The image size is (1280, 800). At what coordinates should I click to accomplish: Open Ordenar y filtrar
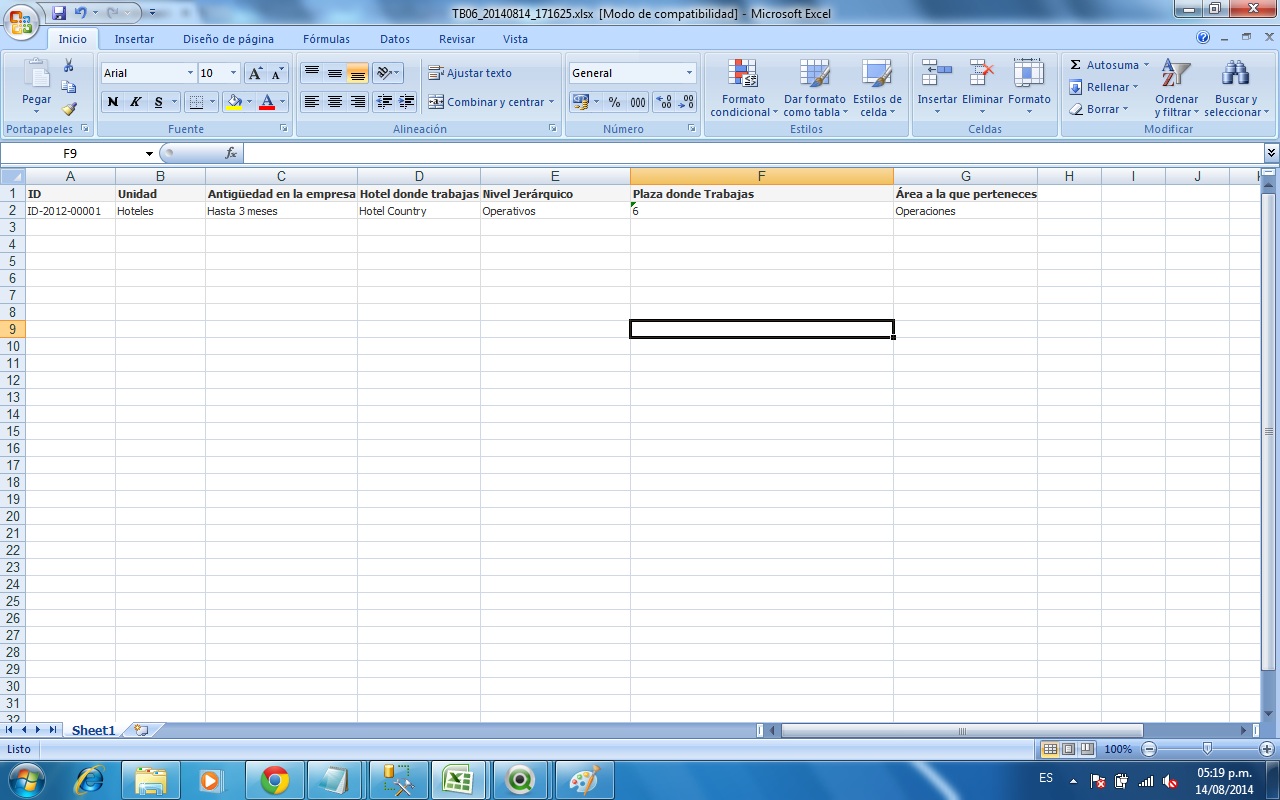[1176, 88]
